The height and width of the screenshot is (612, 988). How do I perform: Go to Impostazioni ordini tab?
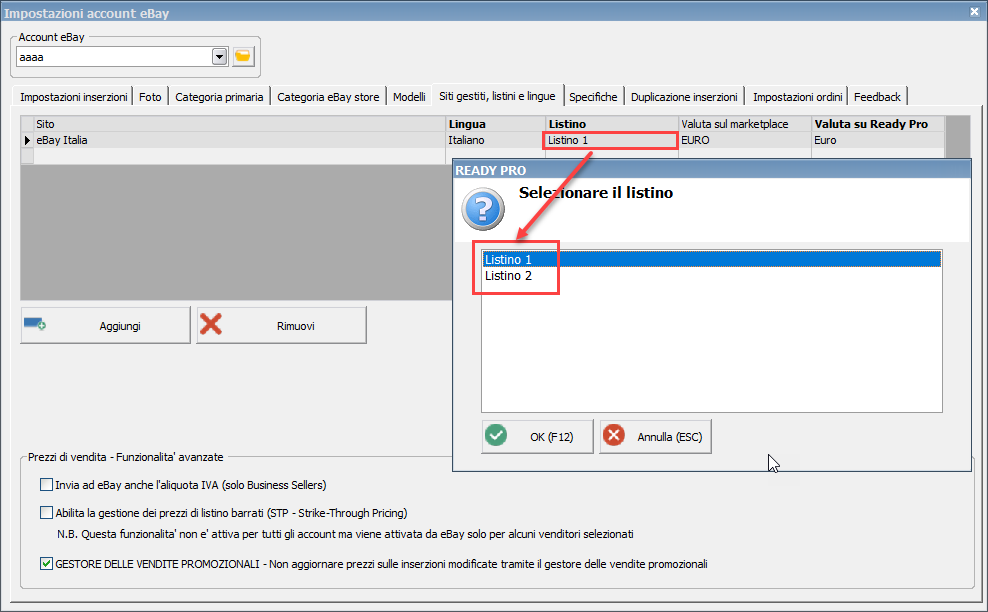[797, 96]
